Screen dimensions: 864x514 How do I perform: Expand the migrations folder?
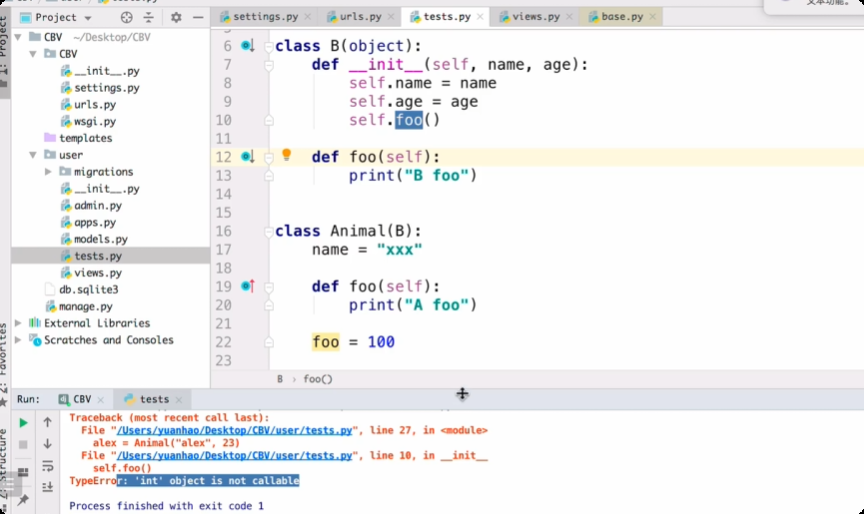click(x=48, y=172)
